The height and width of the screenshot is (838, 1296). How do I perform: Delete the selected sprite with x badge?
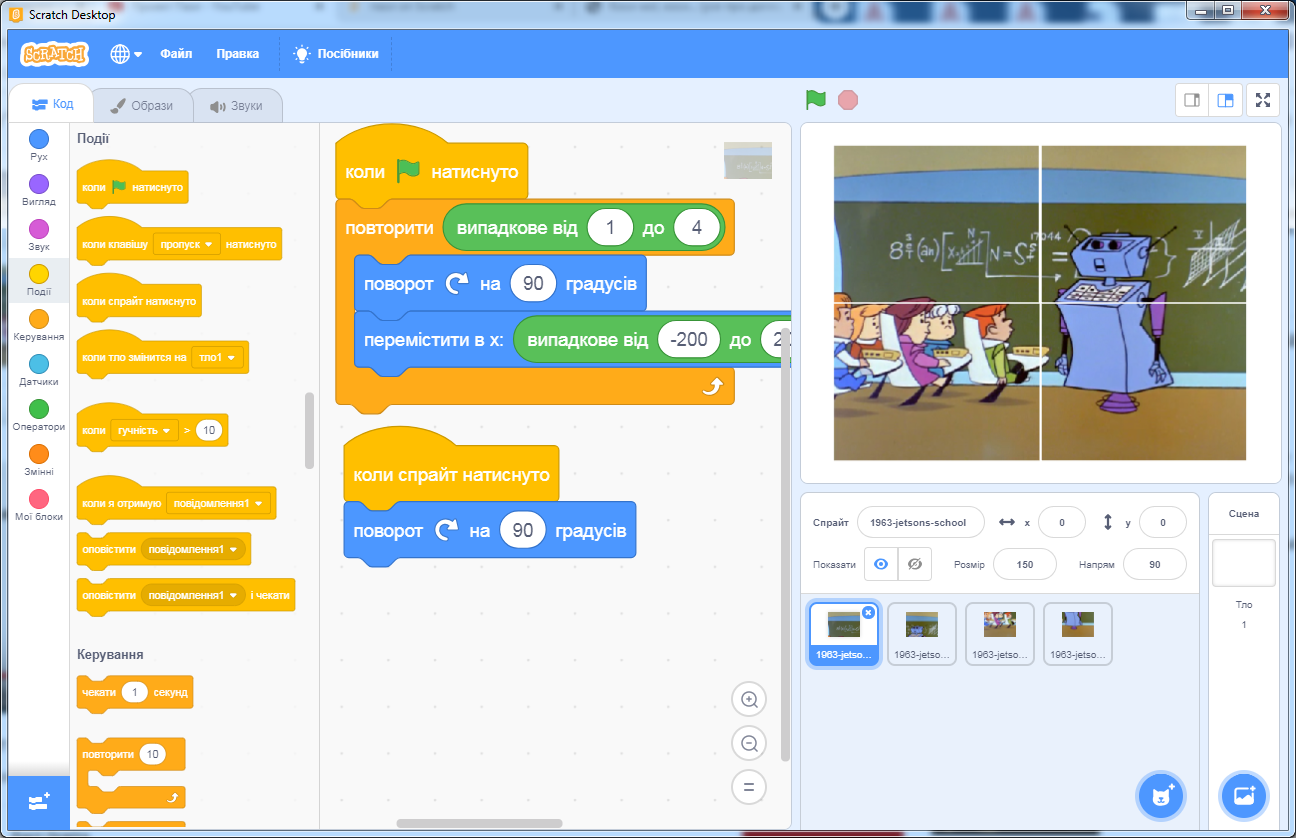point(868,612)
